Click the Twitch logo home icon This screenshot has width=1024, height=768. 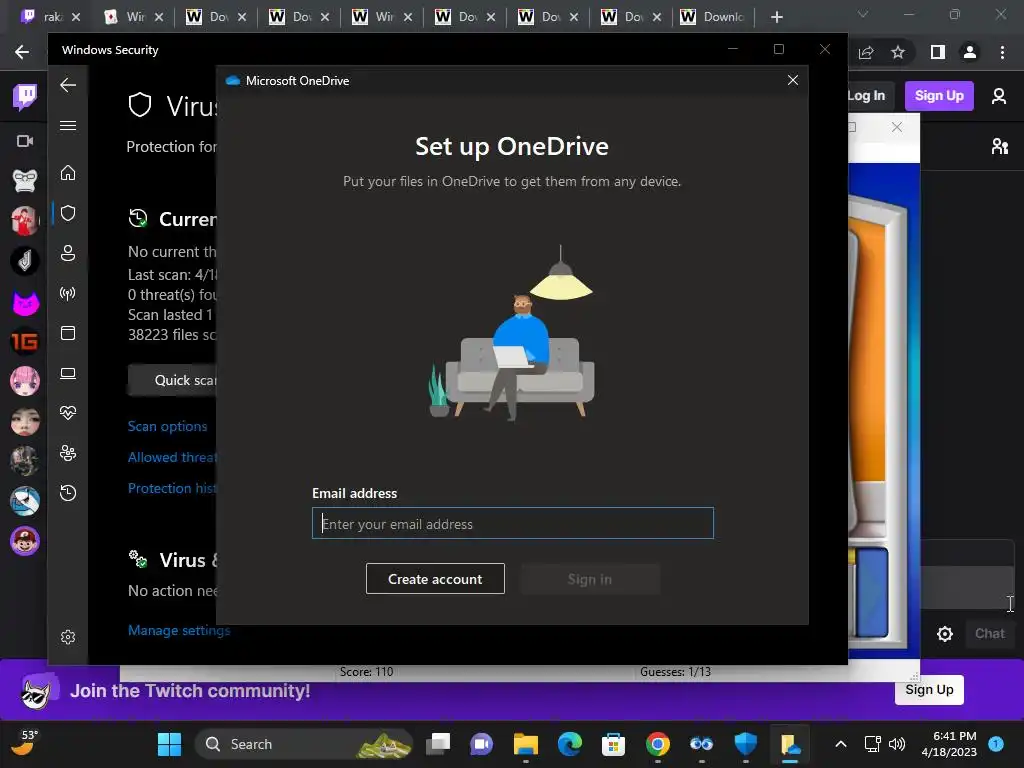click(25, 97)
